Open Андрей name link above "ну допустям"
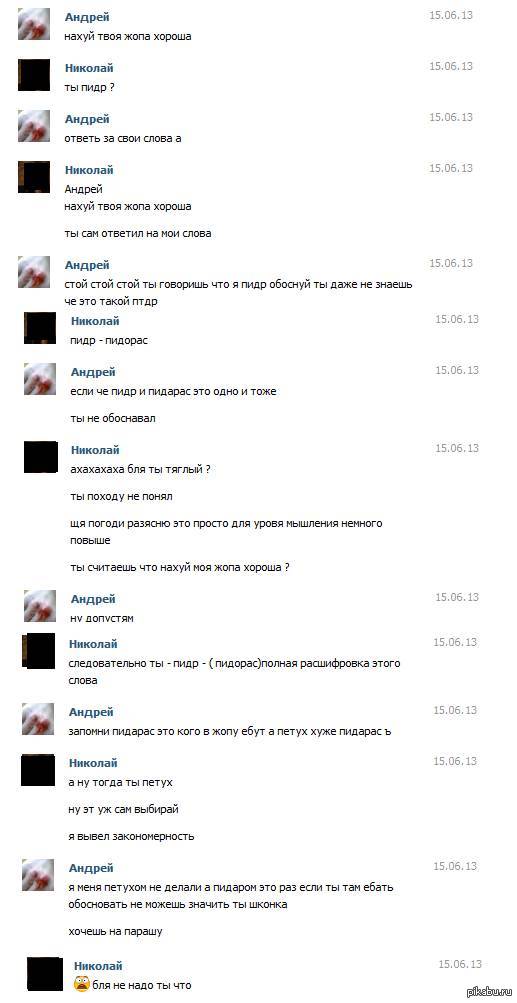 [93, 599]
